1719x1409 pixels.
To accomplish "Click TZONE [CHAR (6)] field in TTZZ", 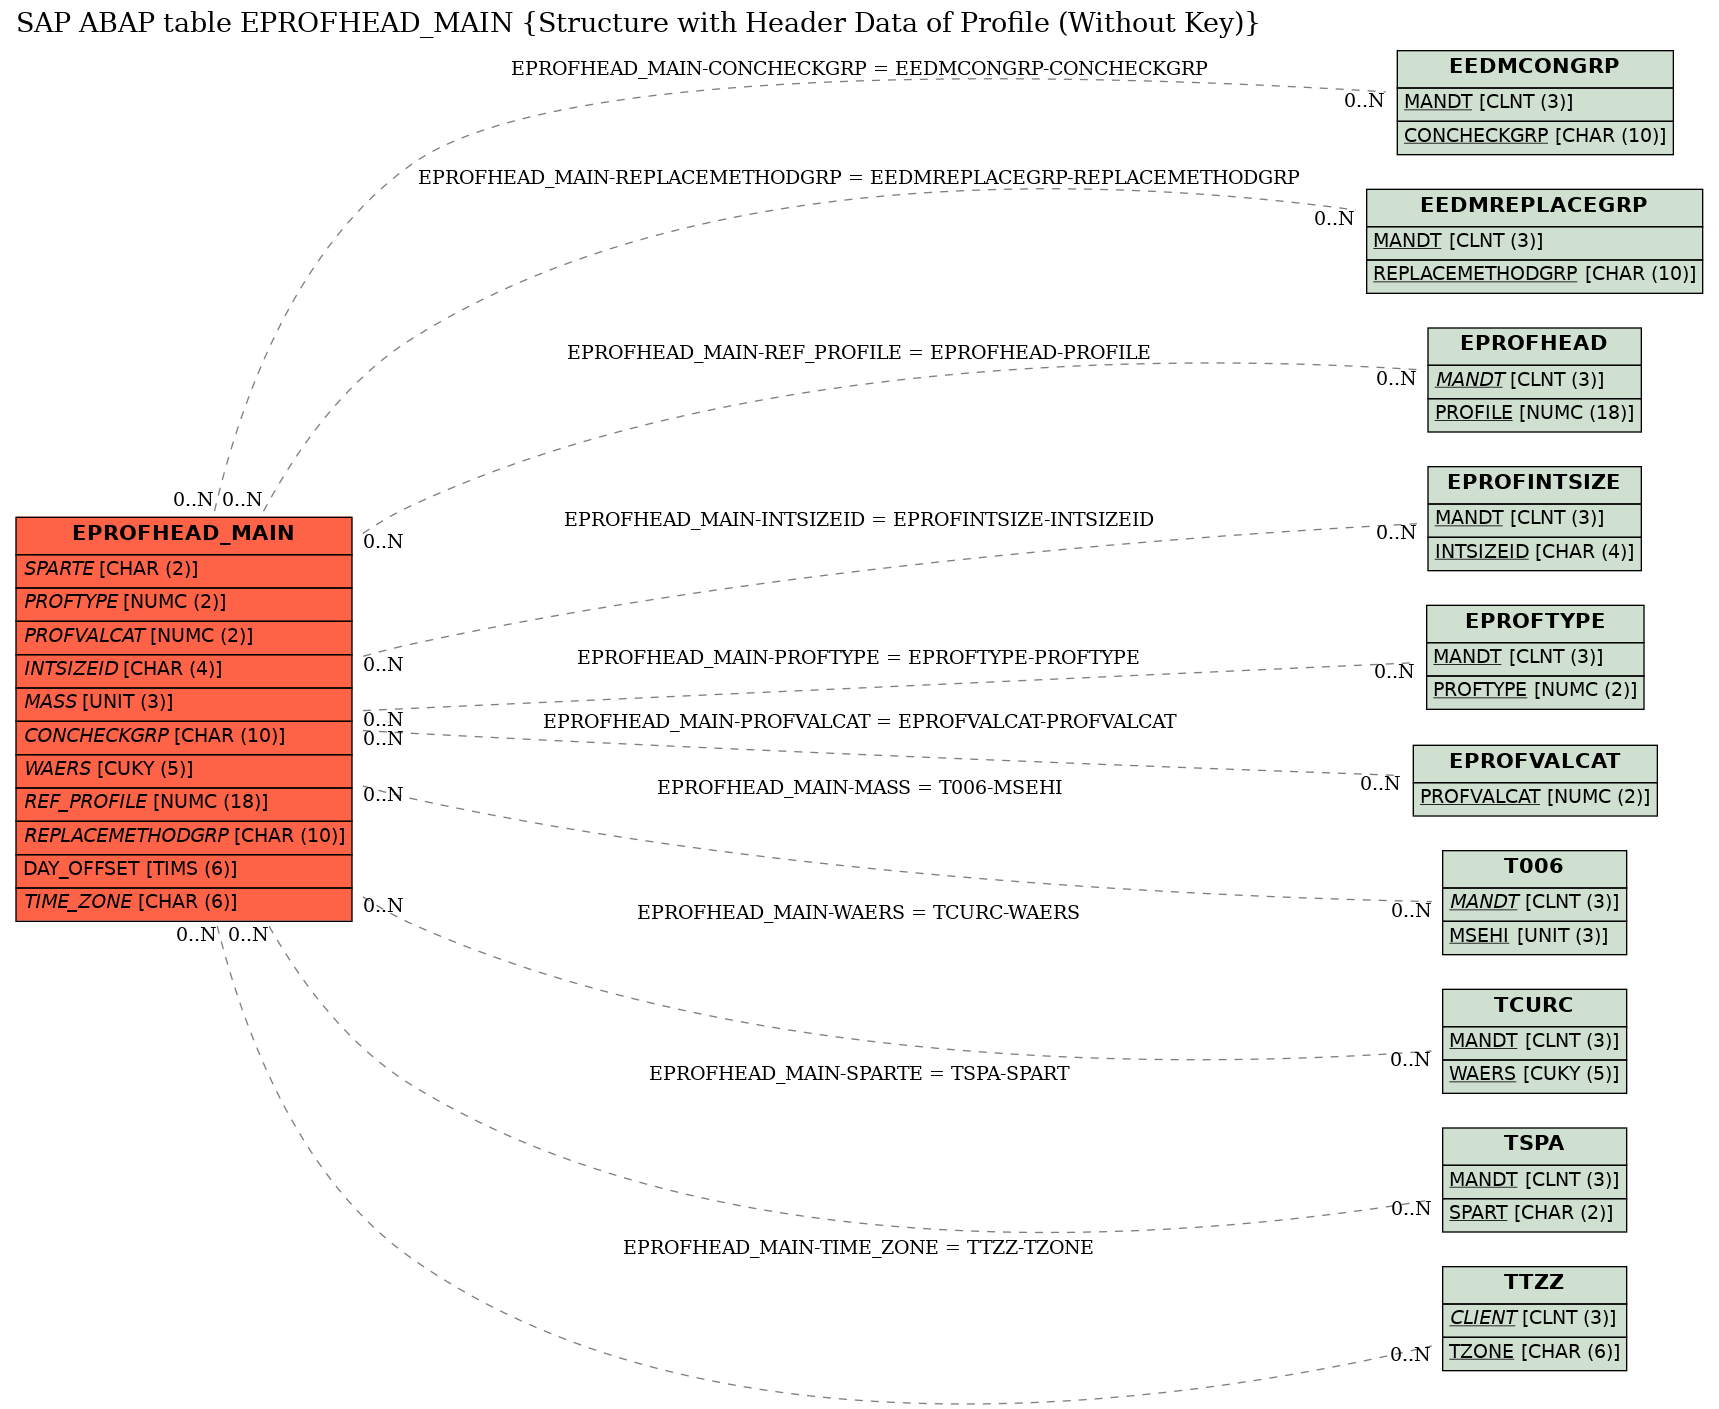I will point(1534,1353).
